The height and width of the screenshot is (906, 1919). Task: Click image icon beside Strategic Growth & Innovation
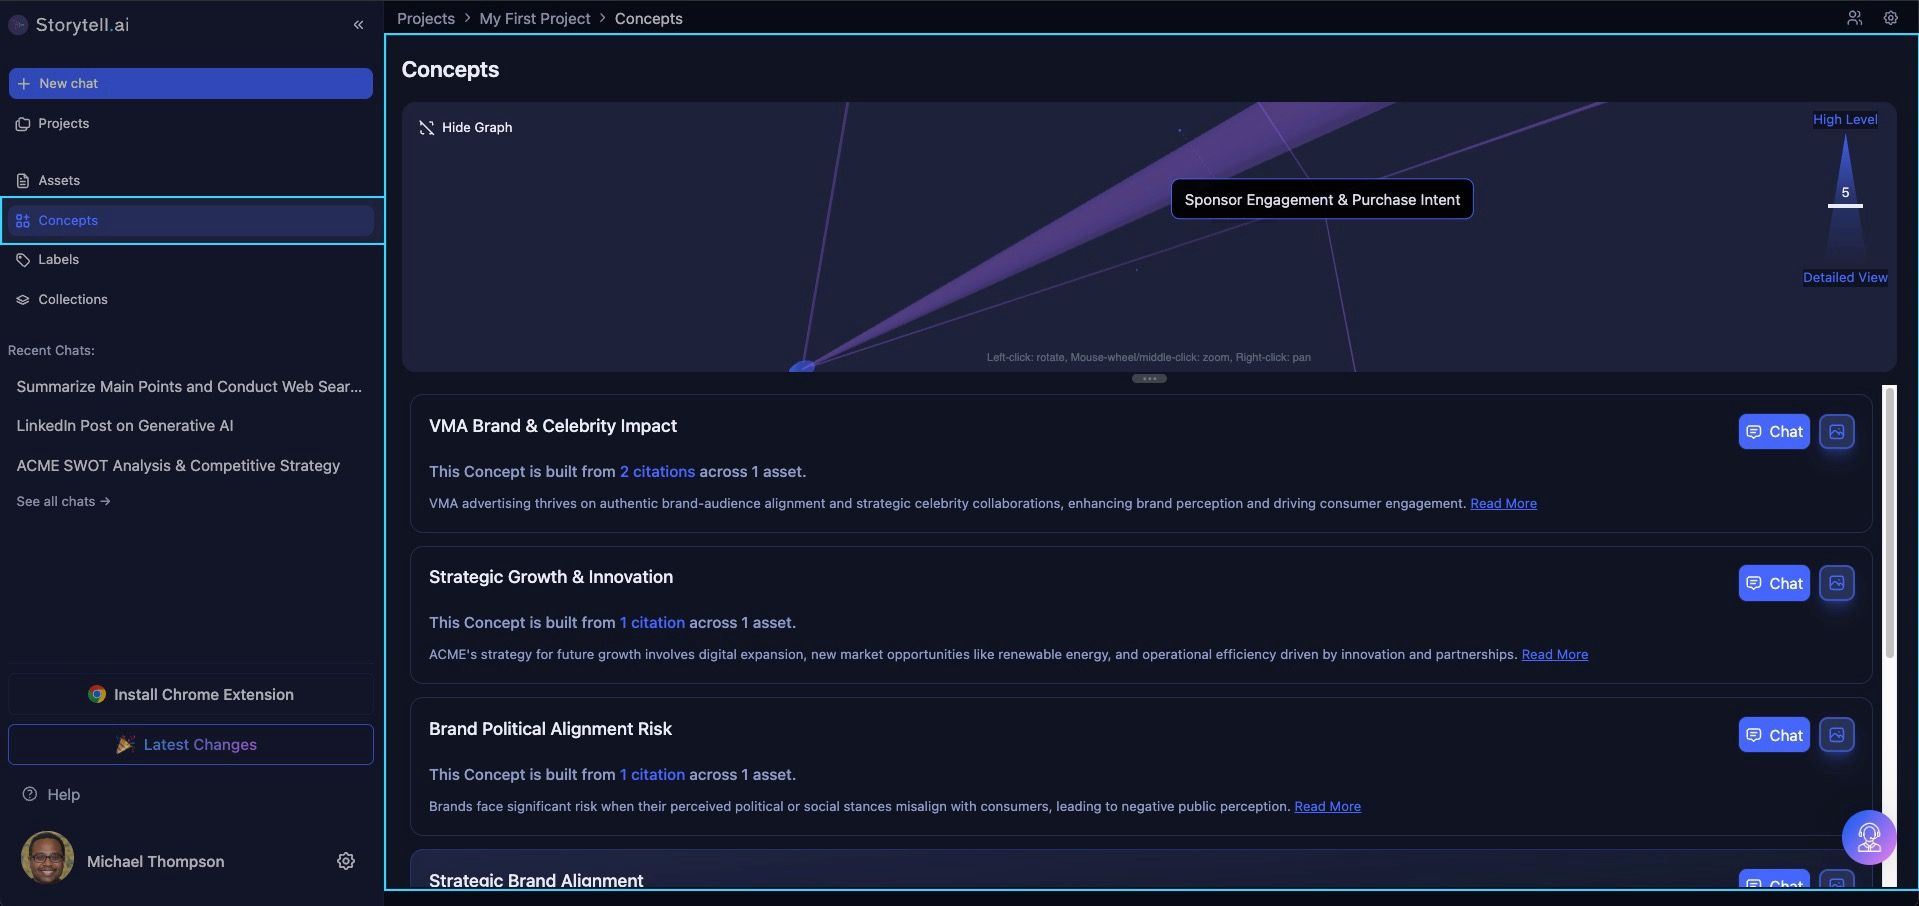pyautogui.click(x=1836, y=584)
